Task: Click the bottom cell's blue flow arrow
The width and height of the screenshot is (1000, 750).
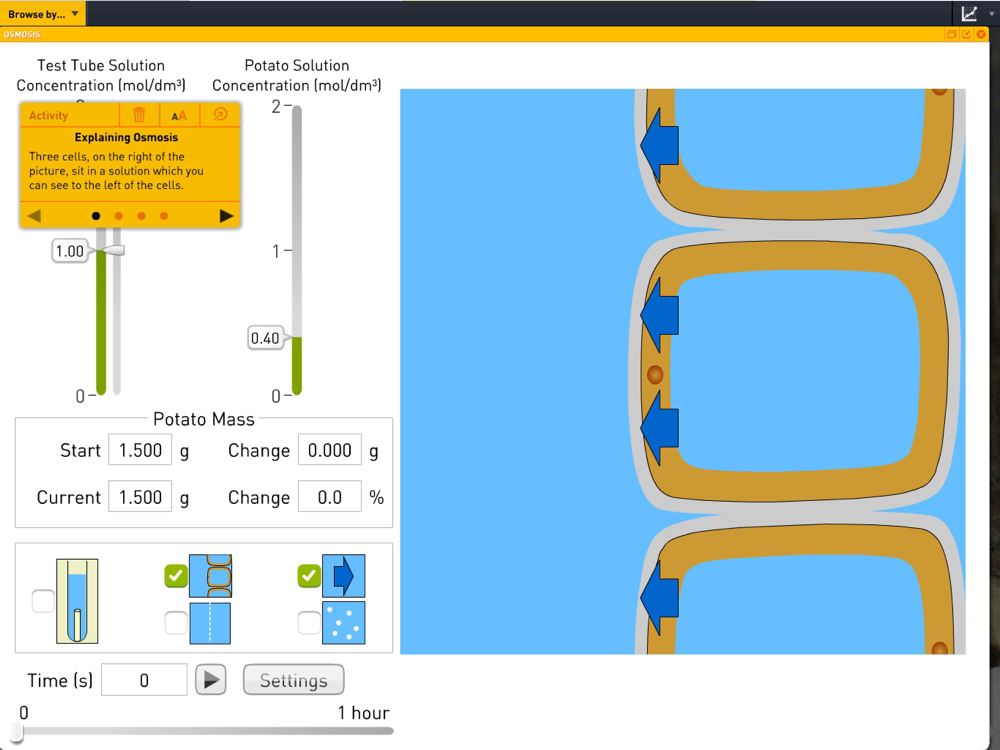Action: click(x=659, y=598)
